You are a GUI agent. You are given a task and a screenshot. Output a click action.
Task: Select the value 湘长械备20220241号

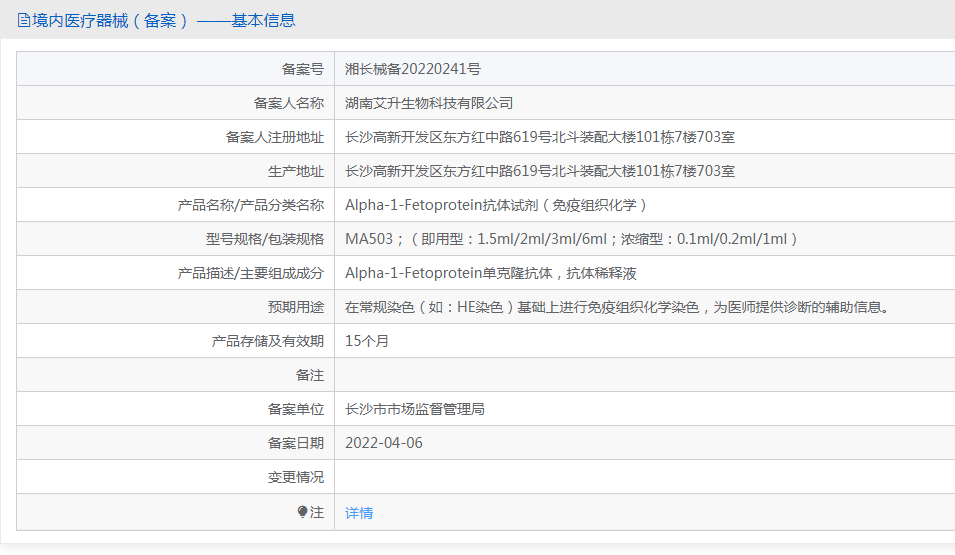click(412, 69)
